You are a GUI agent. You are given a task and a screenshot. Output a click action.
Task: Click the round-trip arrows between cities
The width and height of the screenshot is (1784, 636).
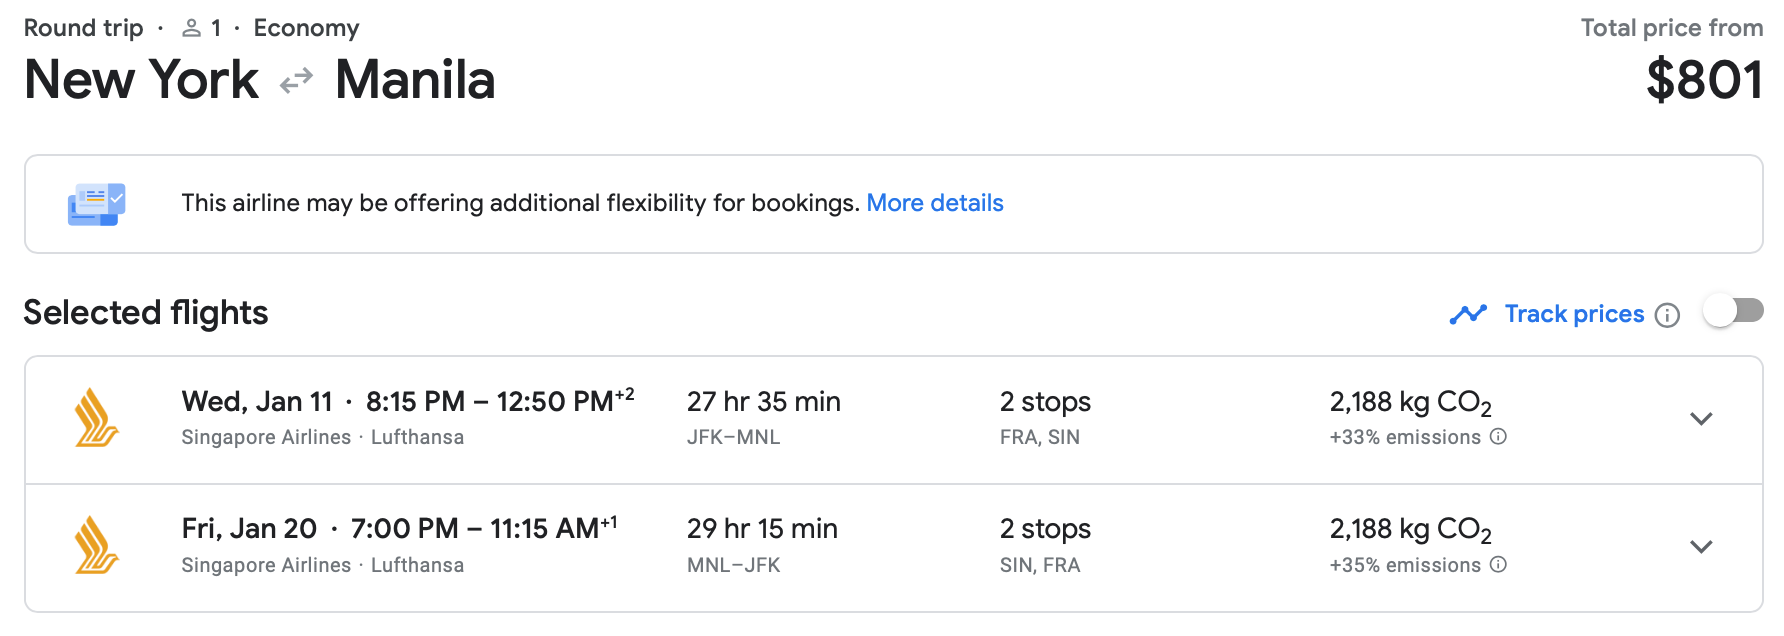296,81
